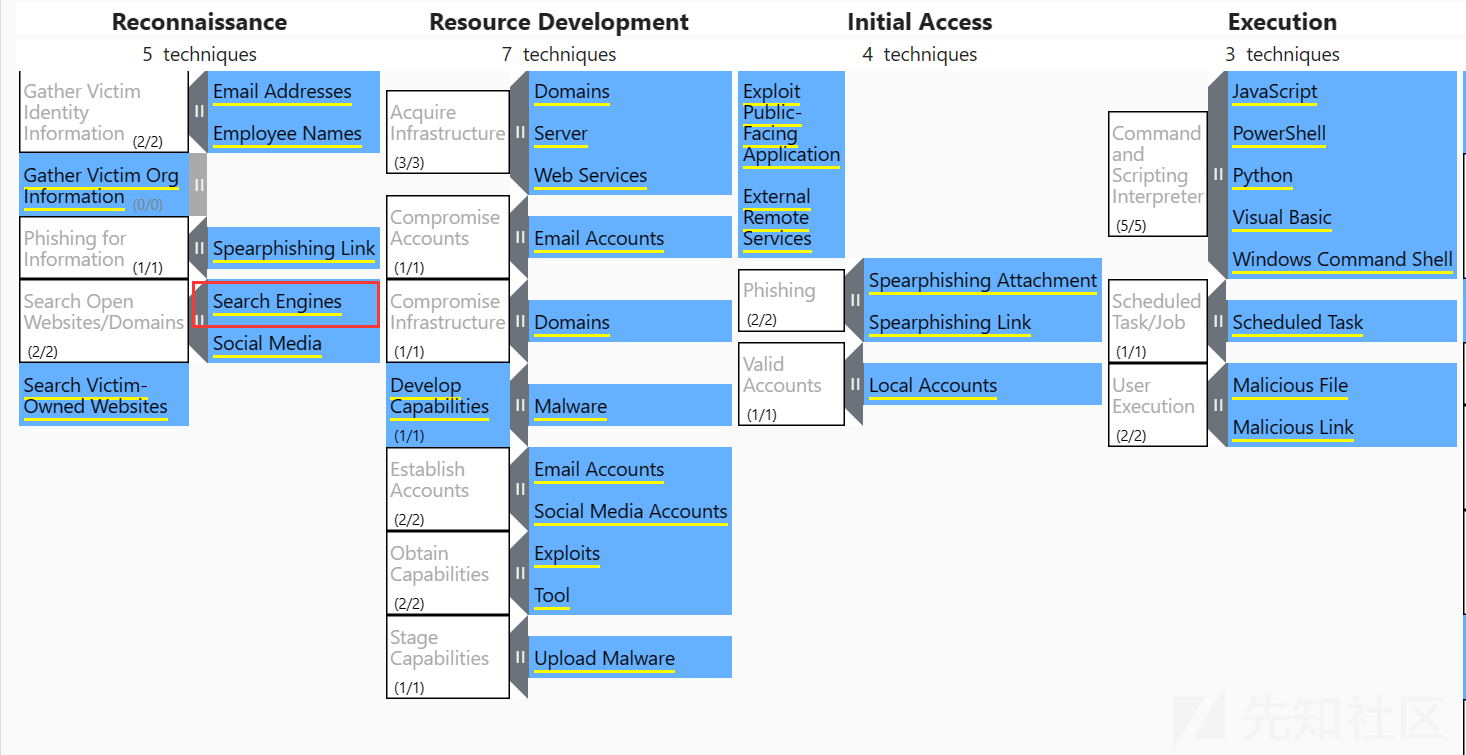
Task: Select the Exploits sub-technique
Action: (x=630, y=553)
